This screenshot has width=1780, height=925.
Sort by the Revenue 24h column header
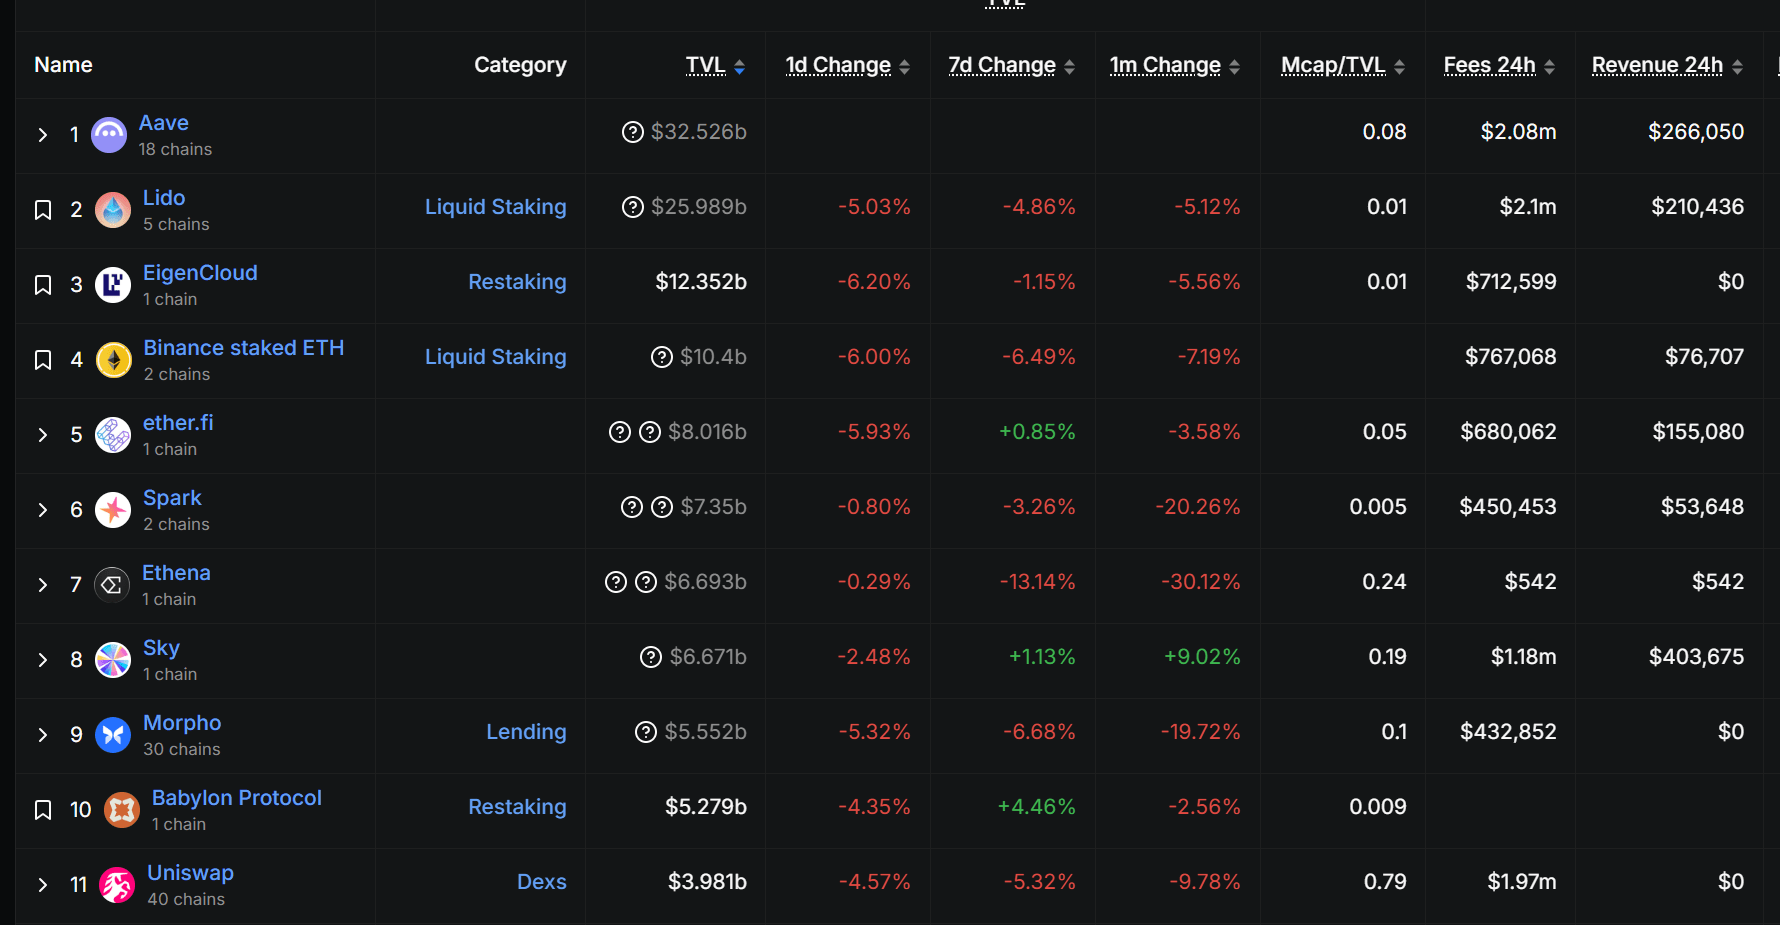coord(1657,65)
